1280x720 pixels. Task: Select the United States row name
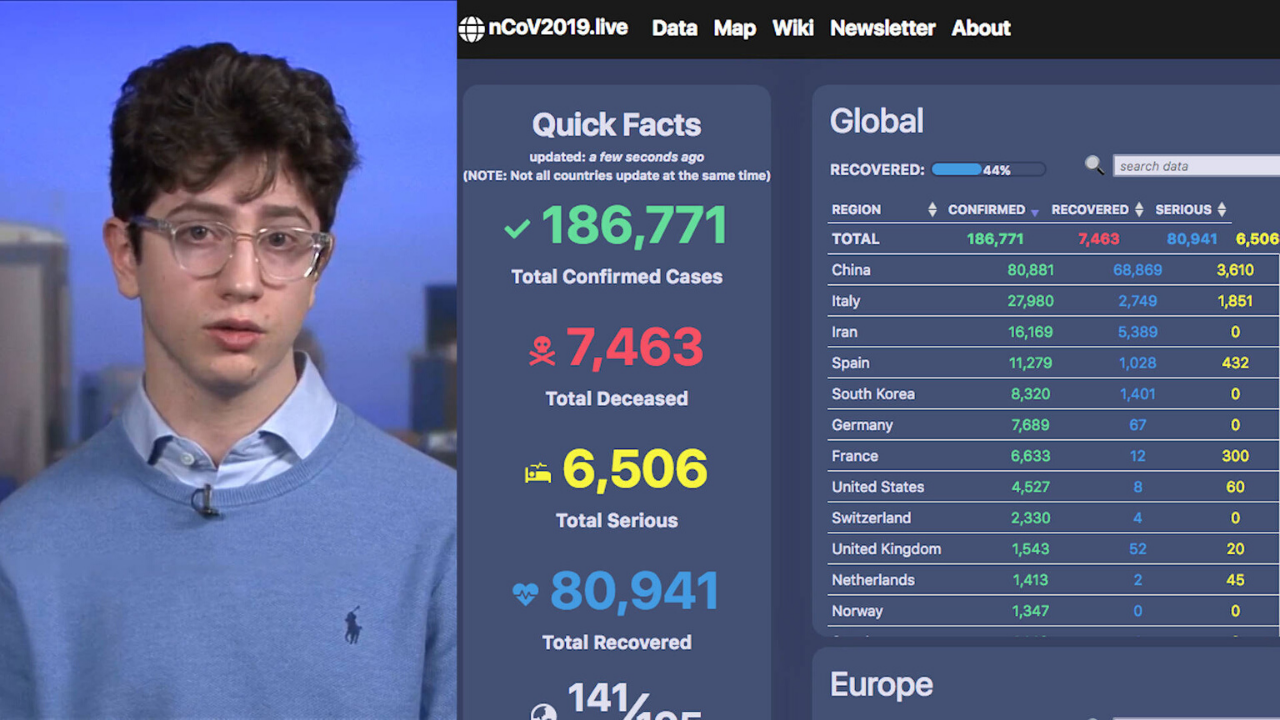(878, 487)
